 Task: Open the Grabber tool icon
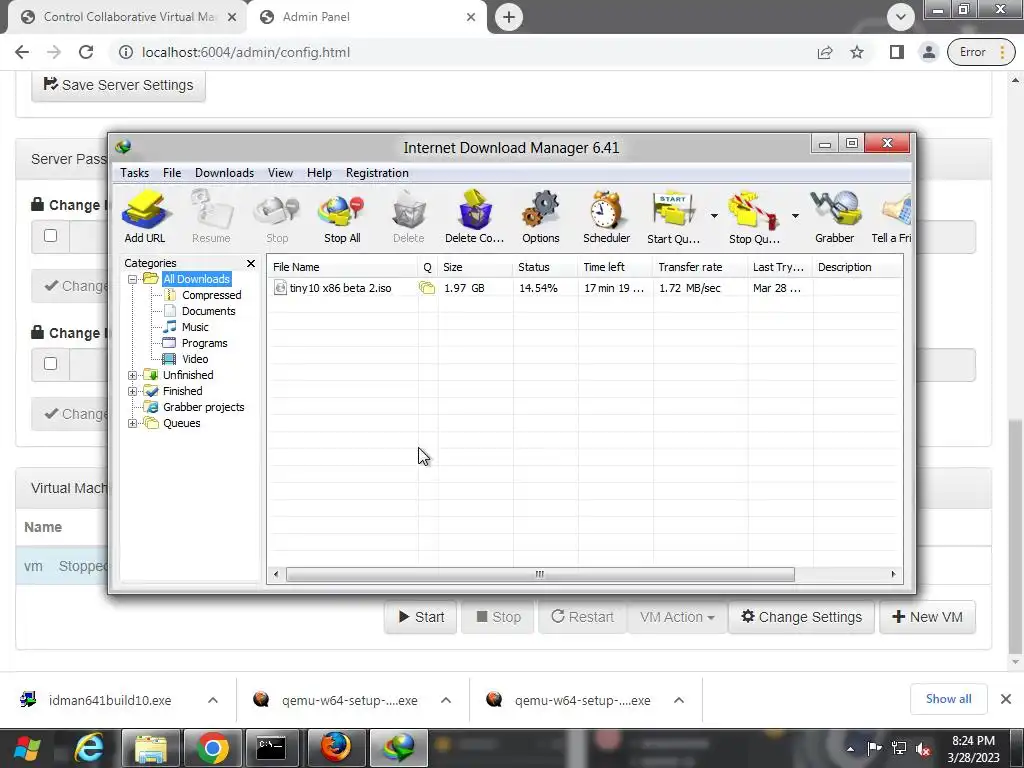(x=835, y=217)
